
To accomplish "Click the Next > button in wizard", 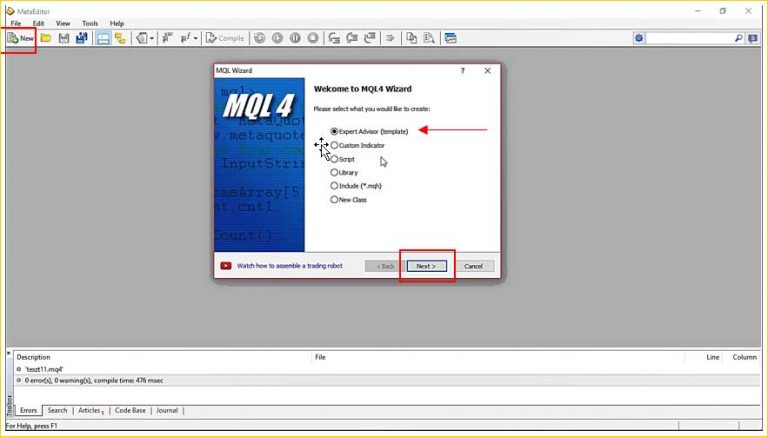I will [x=426, y=266].
